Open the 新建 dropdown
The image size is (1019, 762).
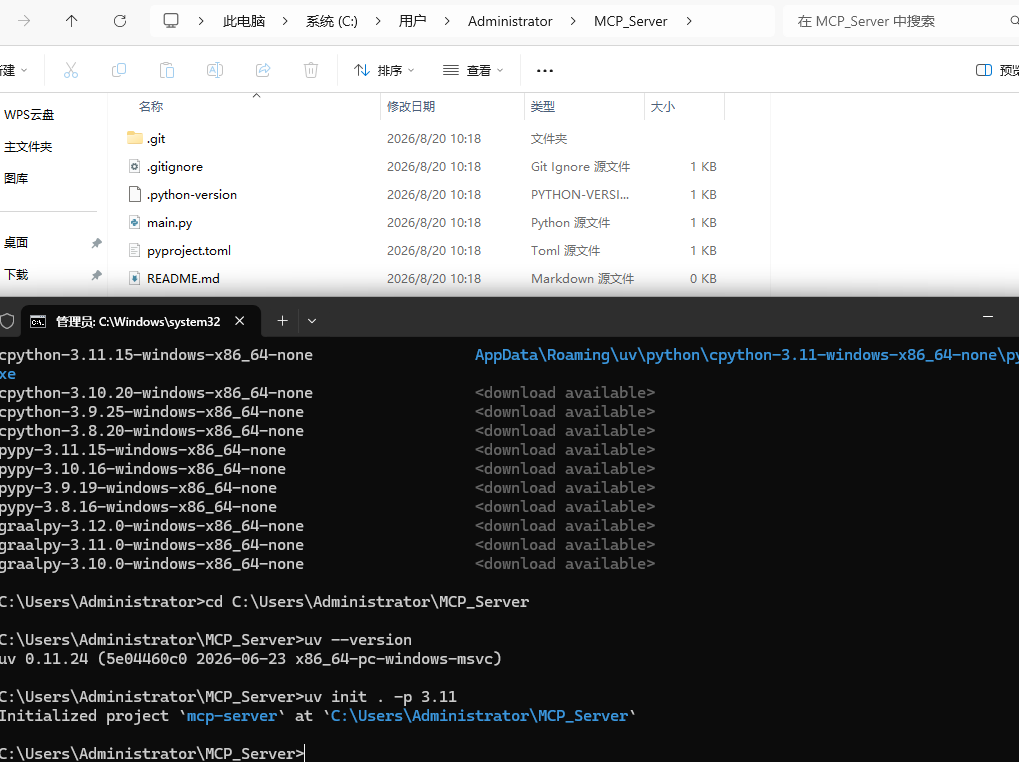click(x=14, y=70)
